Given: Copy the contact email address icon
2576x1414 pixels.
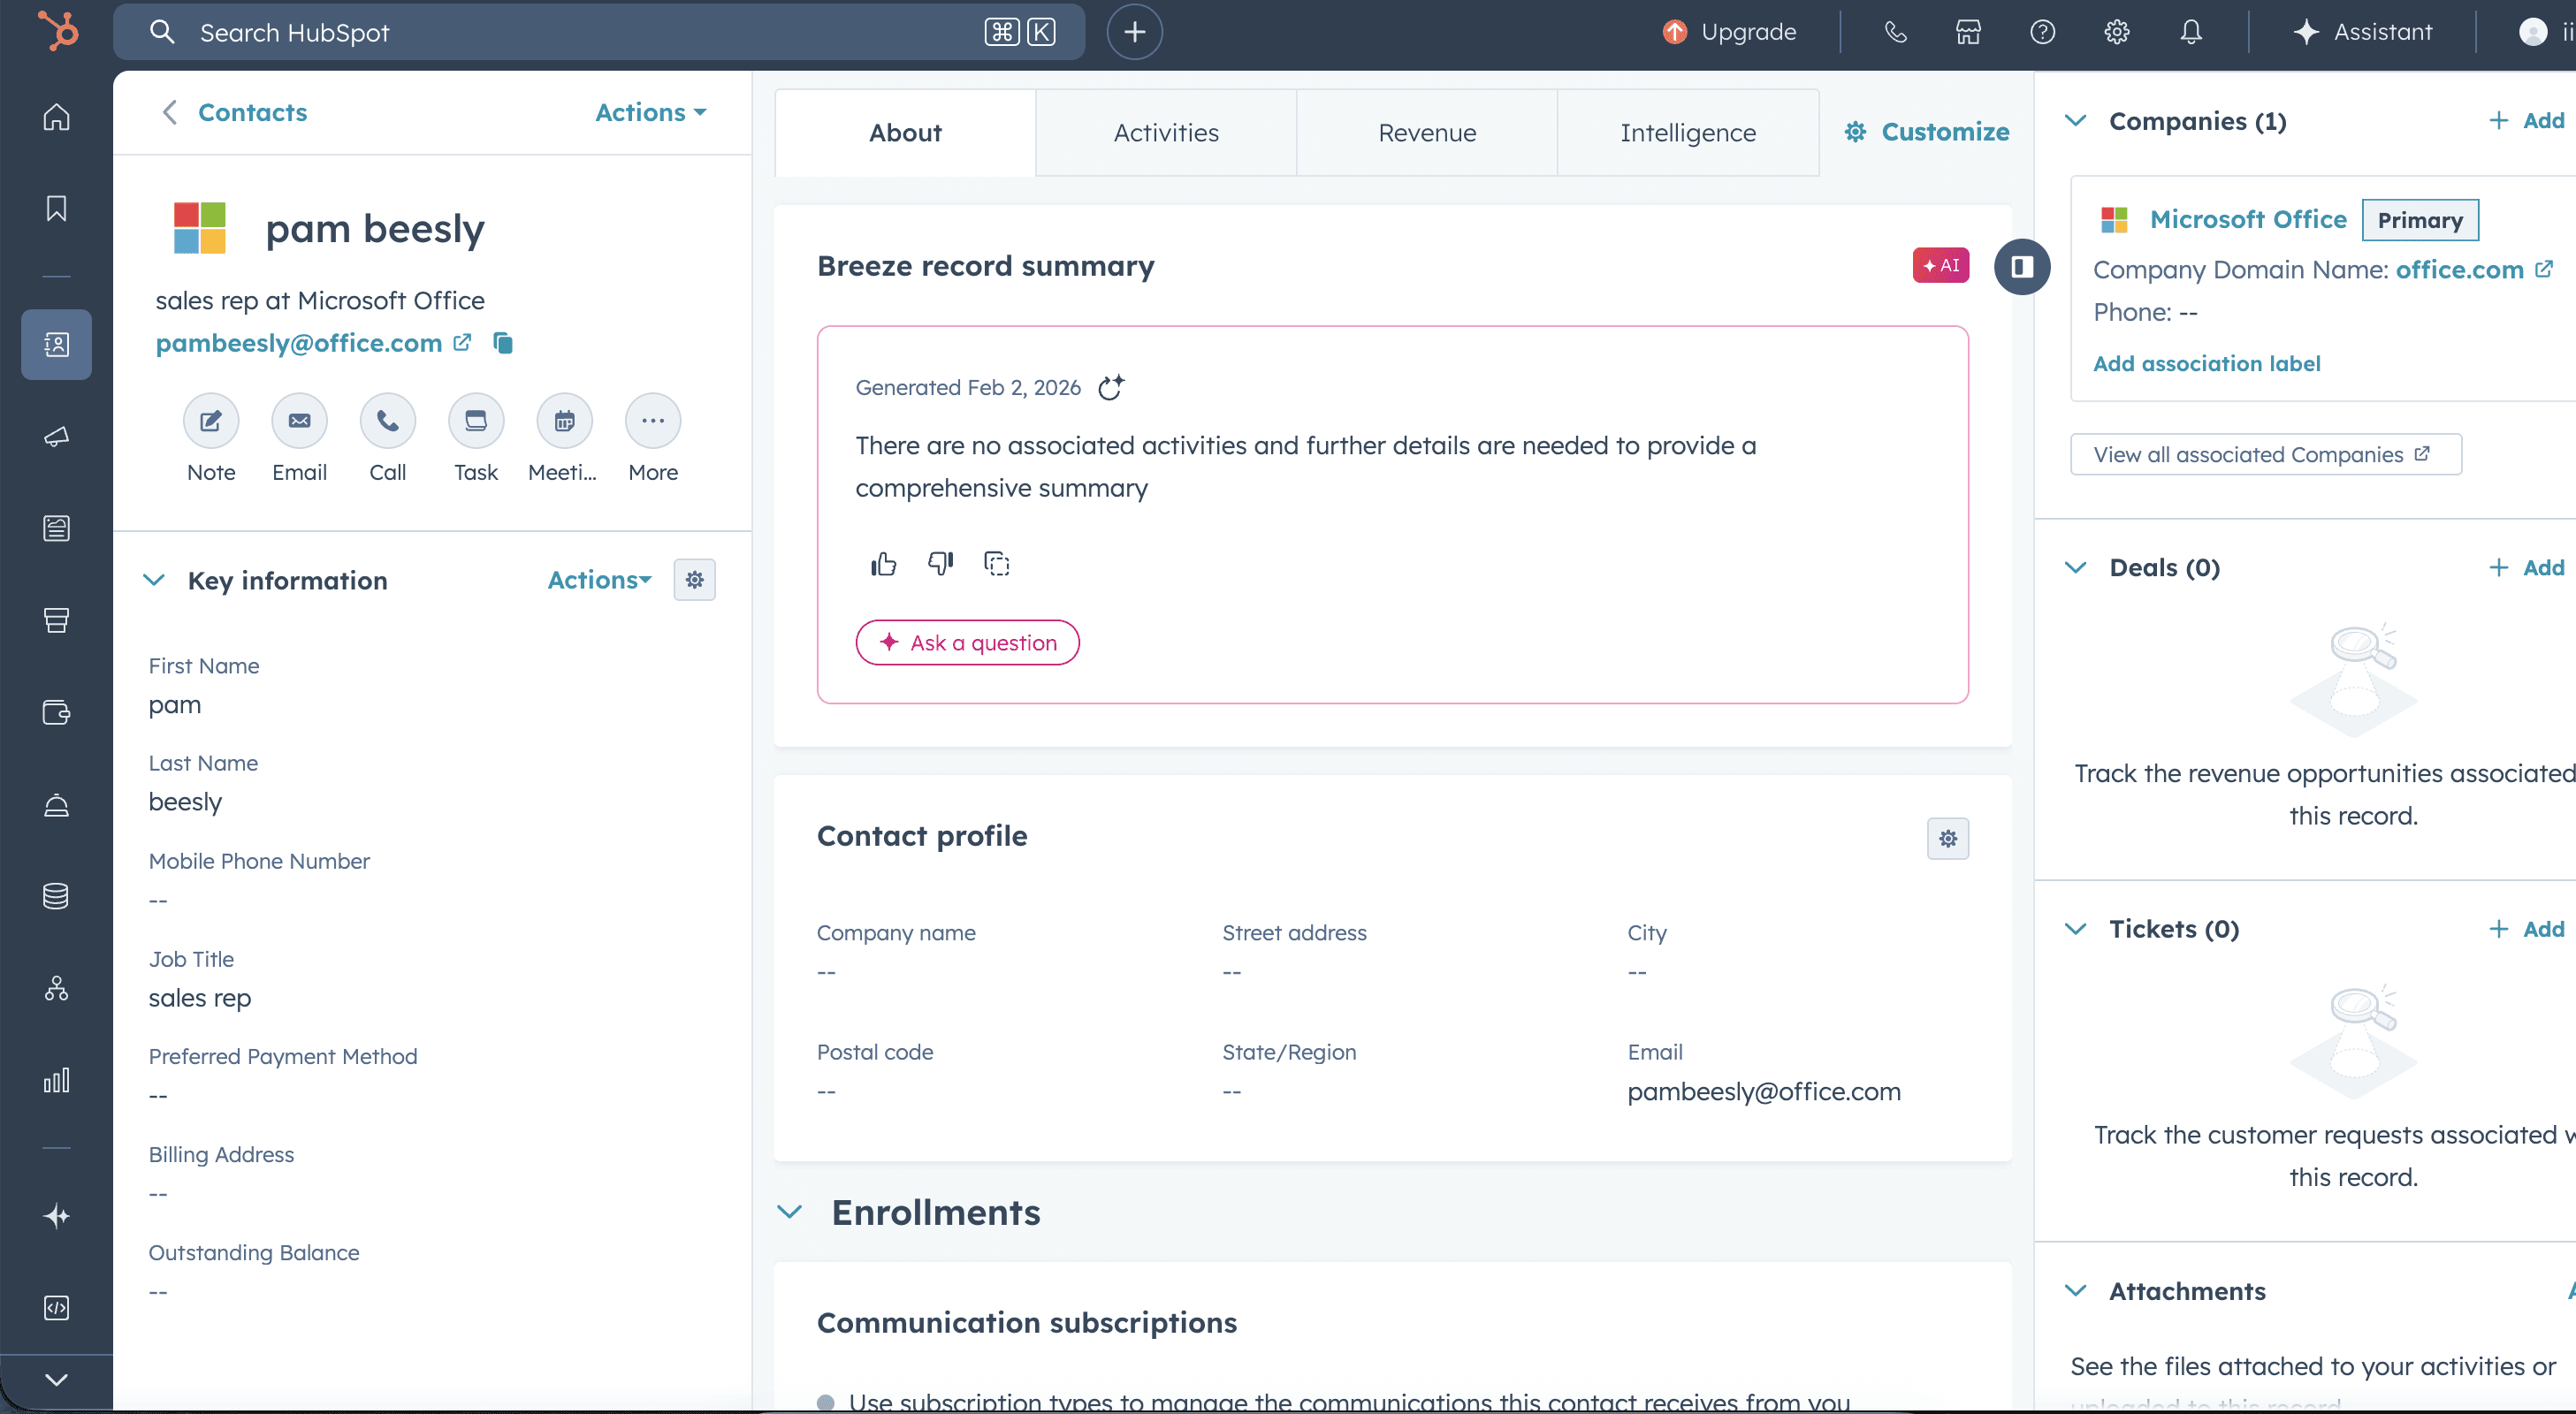Looking at the screenshot, I should click(503, 344).
